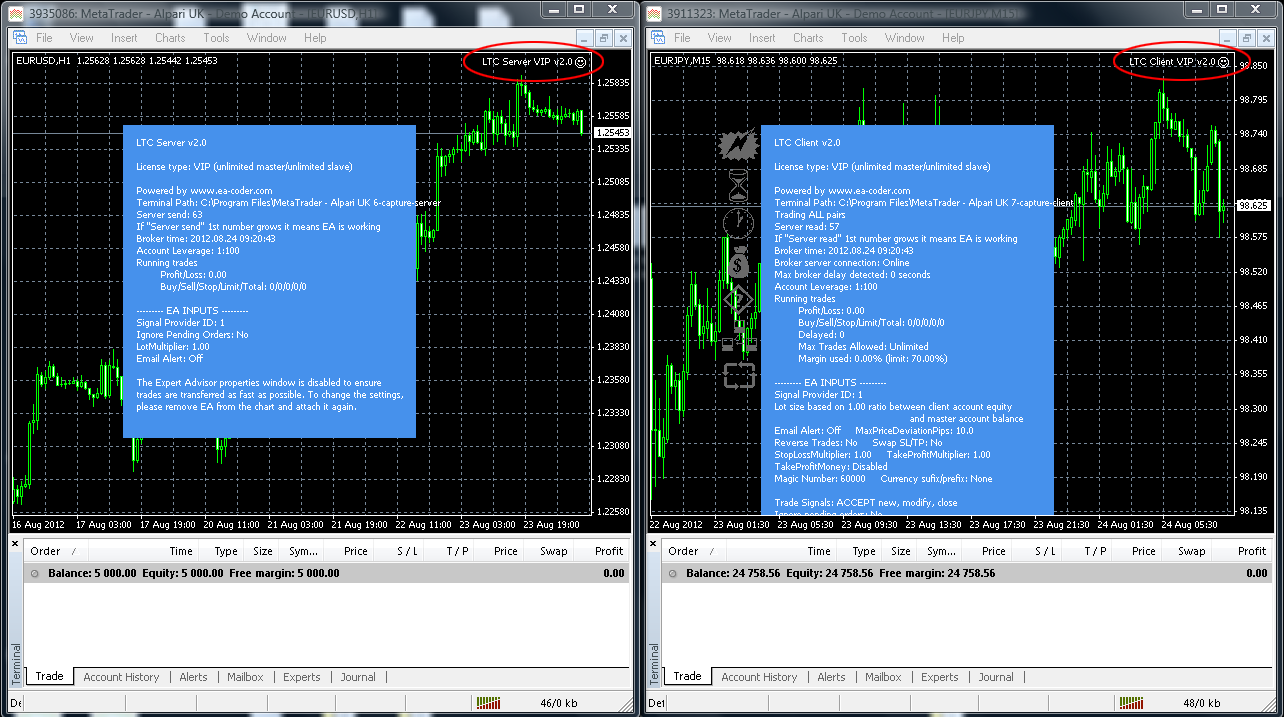Click the MetaTrader icon in the 3935086 title bar
The image size is (1284, 717).
[16, 12]
